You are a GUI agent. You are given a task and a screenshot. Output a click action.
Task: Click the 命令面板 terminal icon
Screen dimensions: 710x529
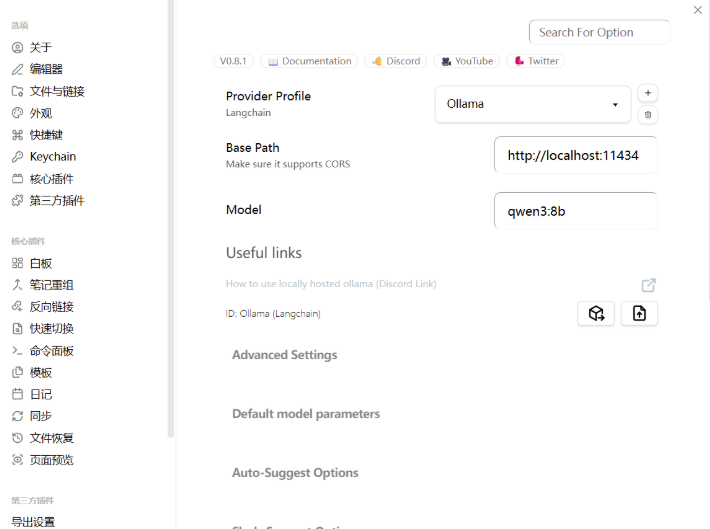[17, 351]
